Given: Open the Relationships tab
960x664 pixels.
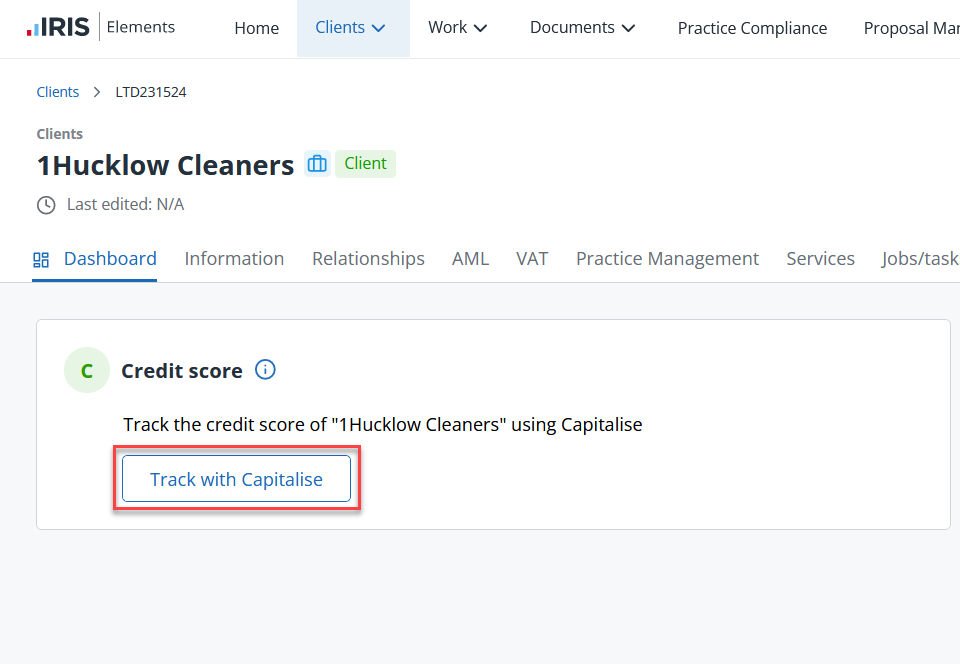Looking at the screenshot, I should (x=368, y=259).
